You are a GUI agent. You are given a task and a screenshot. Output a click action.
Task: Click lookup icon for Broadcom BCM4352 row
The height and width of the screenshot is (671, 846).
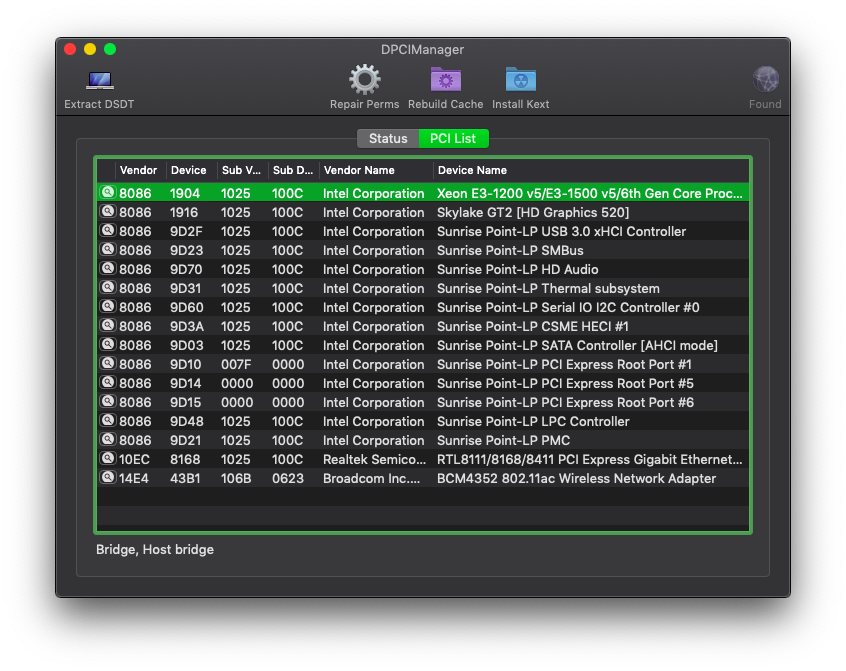coord(108,477)
